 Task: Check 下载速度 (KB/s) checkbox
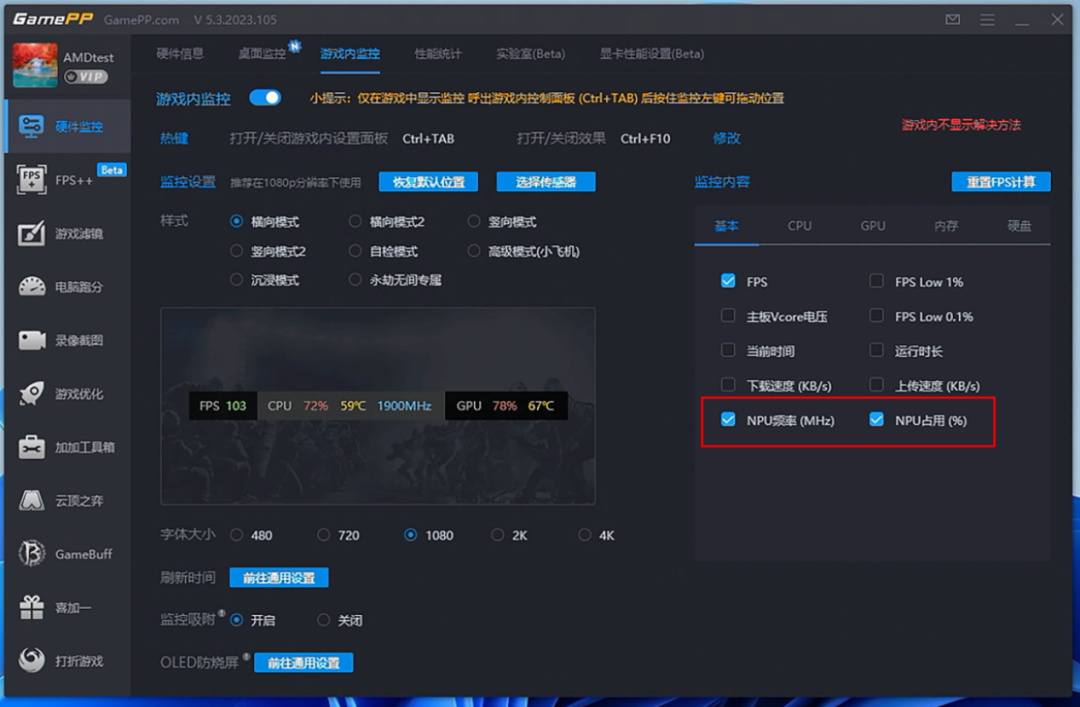point(728,385)
